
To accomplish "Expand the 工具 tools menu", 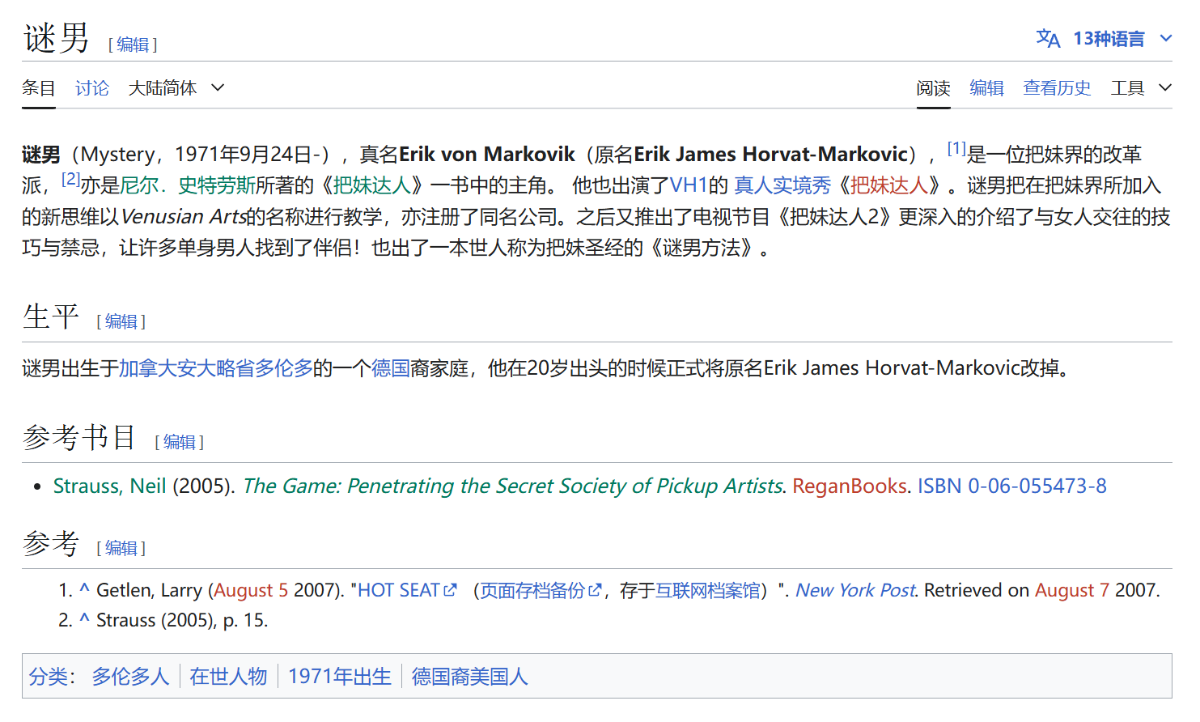I will pos(1141,88).
